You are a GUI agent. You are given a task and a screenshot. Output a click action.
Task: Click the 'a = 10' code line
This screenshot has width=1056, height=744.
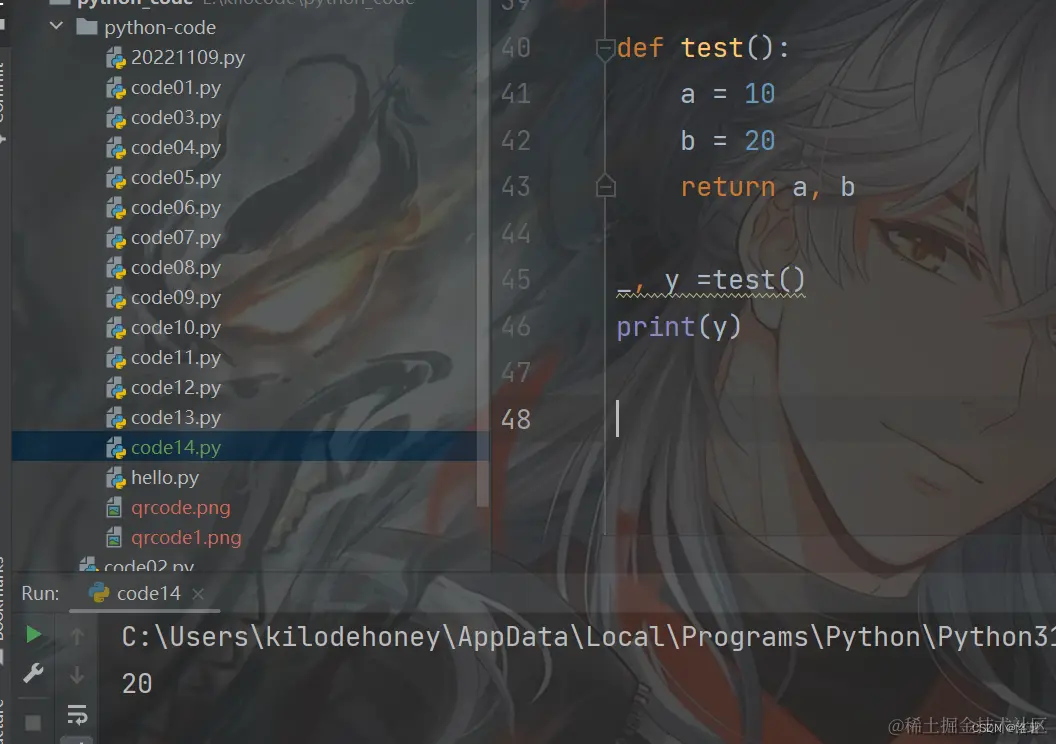[727, 94]
